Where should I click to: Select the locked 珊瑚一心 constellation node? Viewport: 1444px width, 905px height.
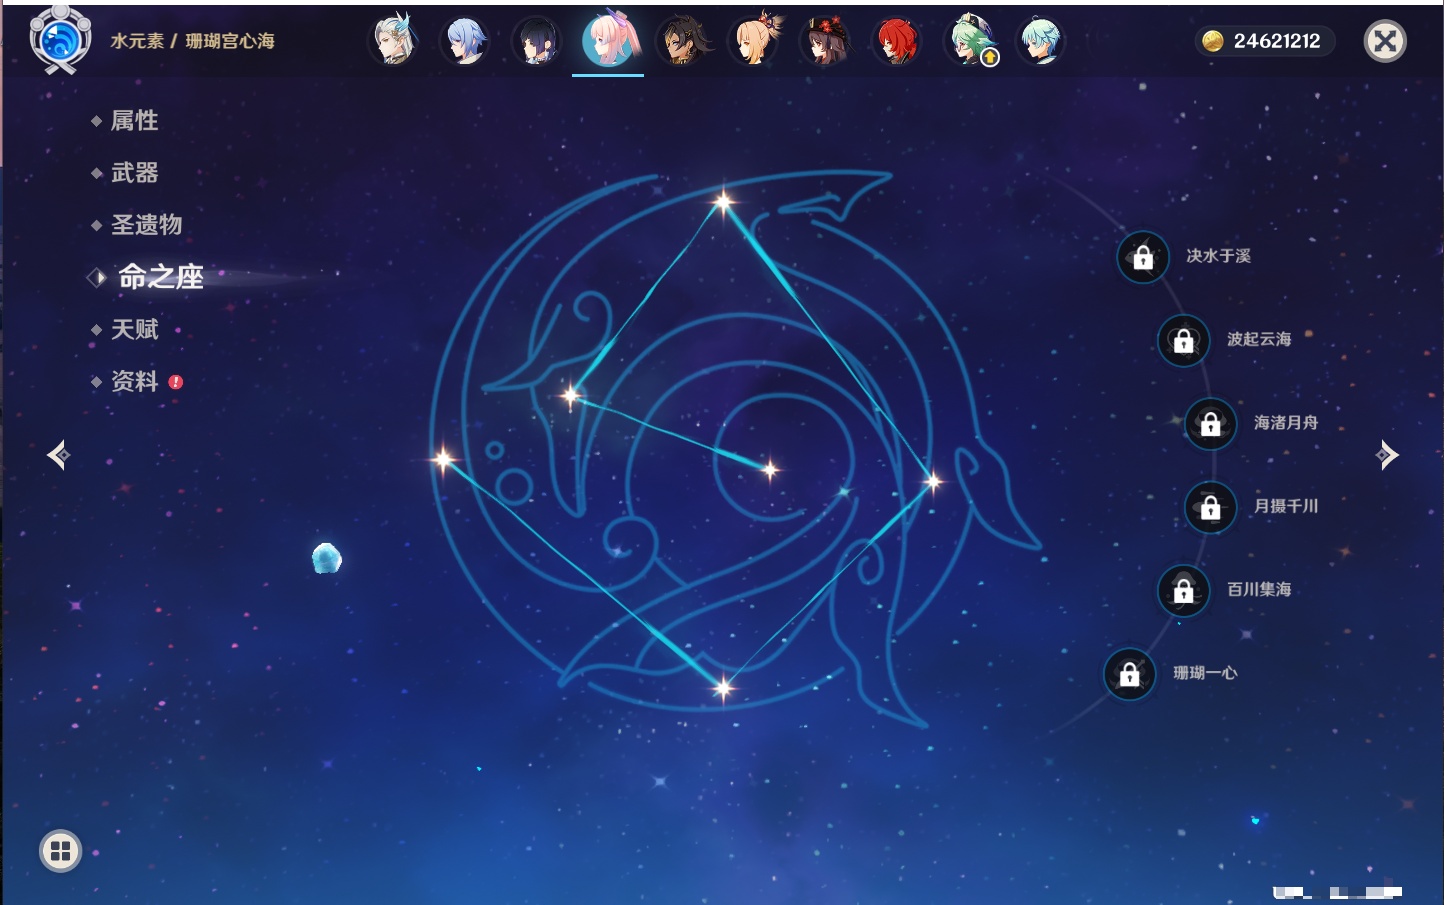tap(1129, 674)
